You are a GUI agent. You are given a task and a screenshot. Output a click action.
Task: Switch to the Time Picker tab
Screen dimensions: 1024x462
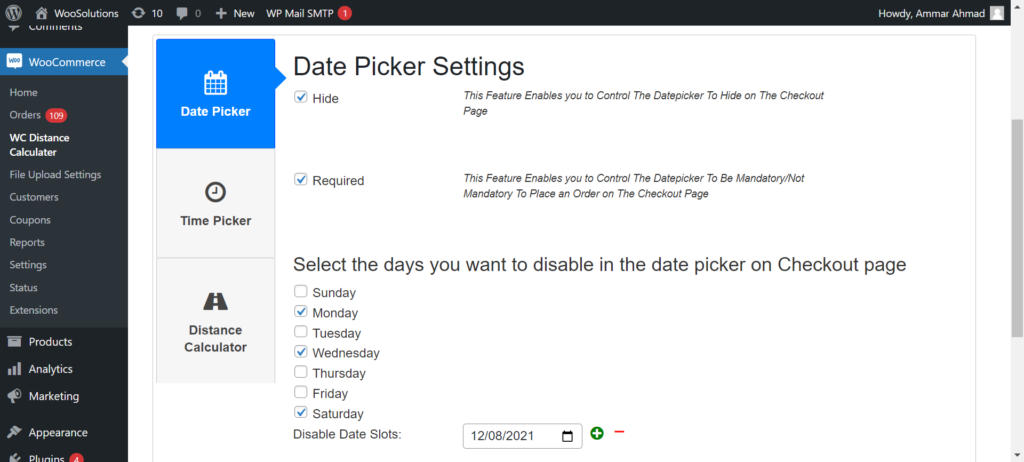(x=216, y=203)
